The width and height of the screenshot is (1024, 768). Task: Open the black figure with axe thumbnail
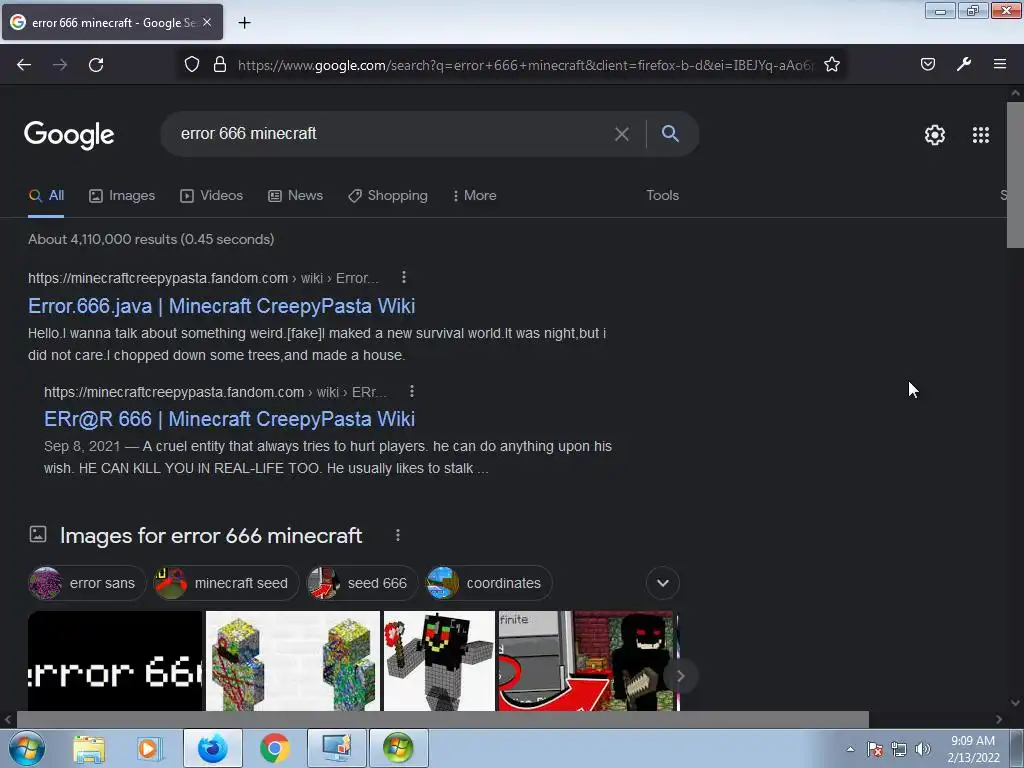click(440, 660)
